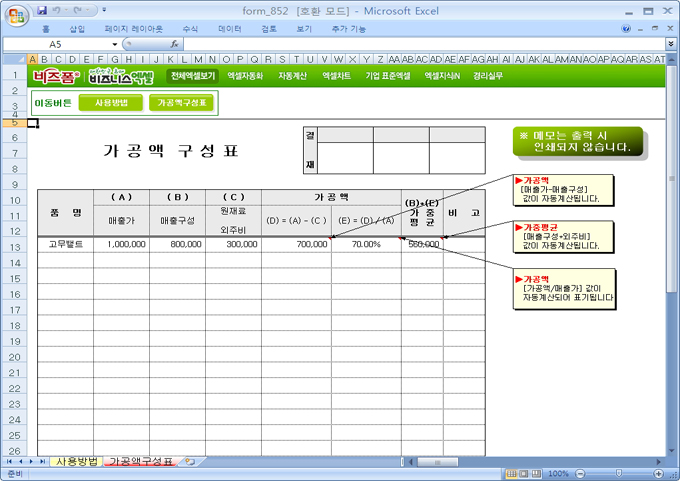This screenshot has width=680, height=481.
Task: Click the insert new worksheet icon
Action: click(189, 461)
